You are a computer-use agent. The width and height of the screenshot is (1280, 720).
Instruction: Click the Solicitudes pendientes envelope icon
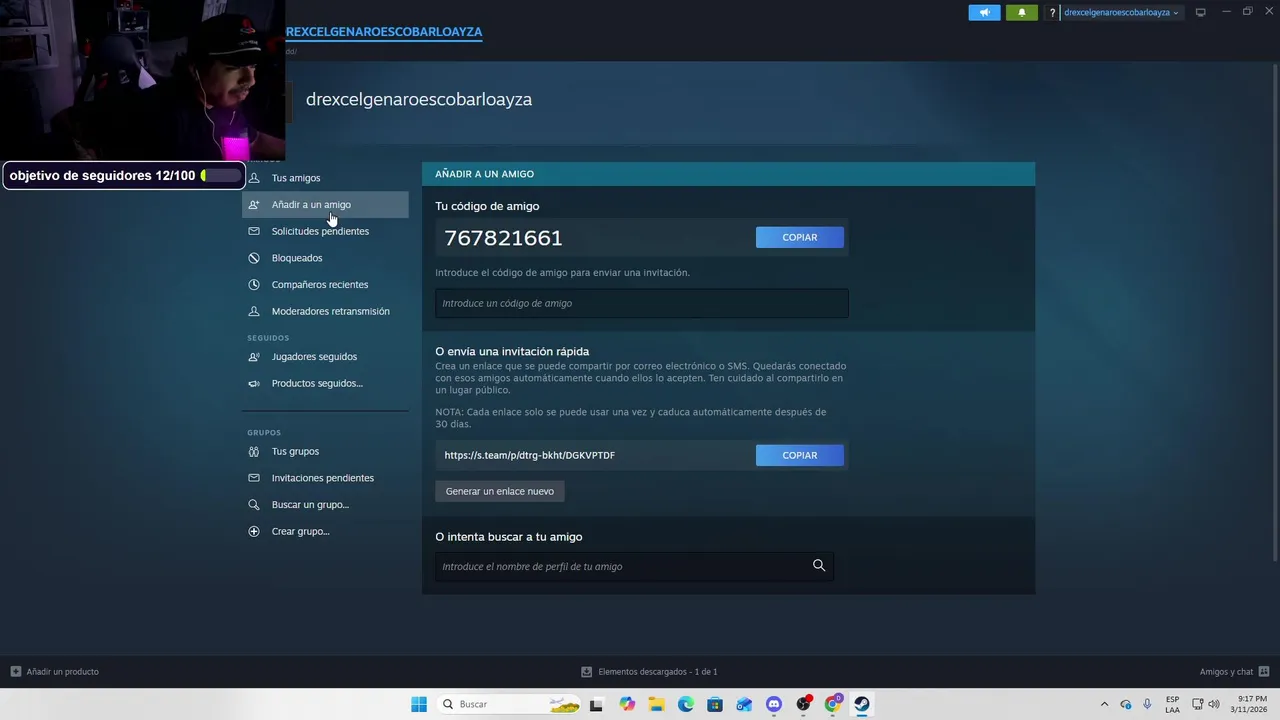(x=254, y=231)
